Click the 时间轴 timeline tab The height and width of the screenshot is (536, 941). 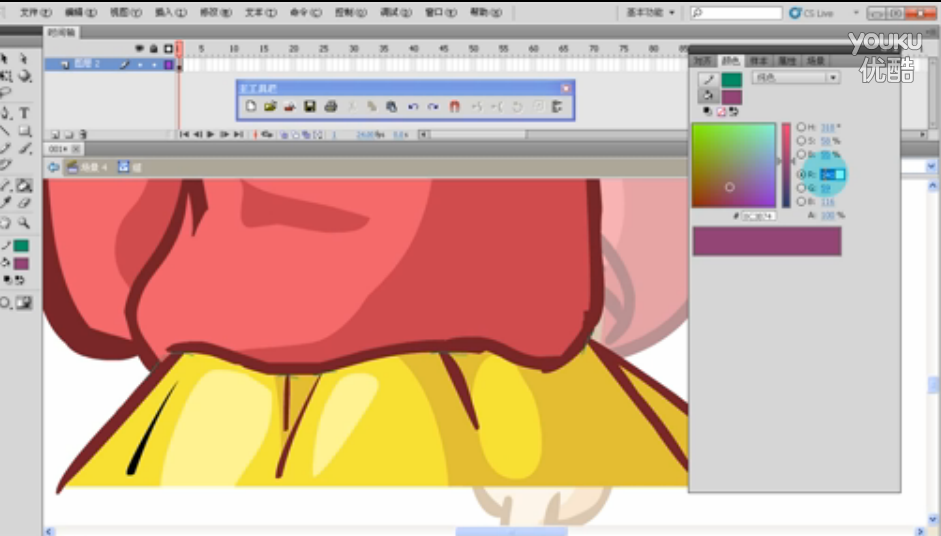tap(62, 32)
